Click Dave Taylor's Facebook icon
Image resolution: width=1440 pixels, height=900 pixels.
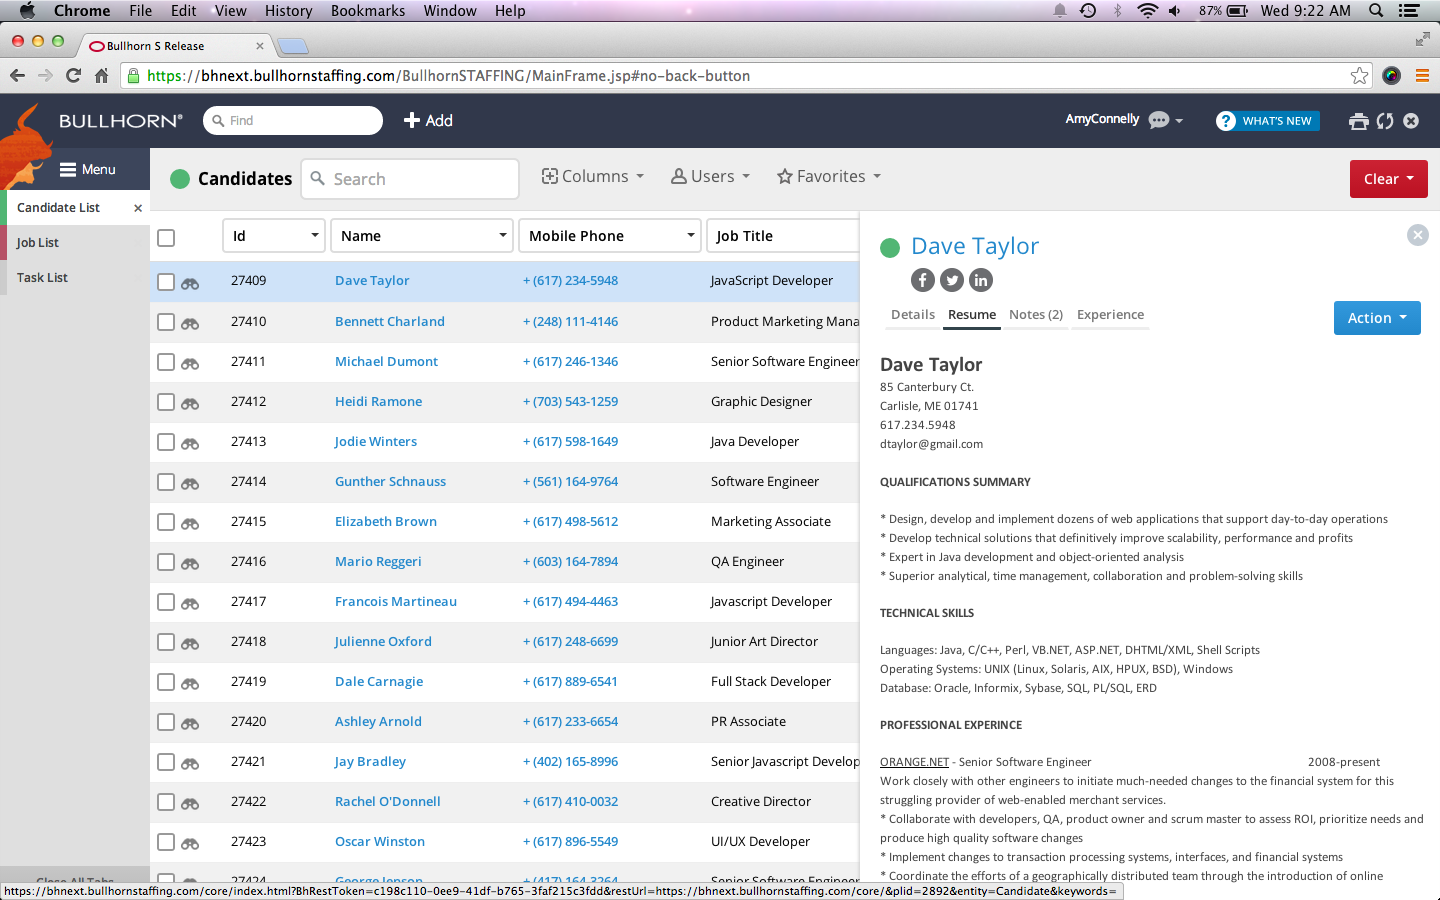click(x=922, y=281)
